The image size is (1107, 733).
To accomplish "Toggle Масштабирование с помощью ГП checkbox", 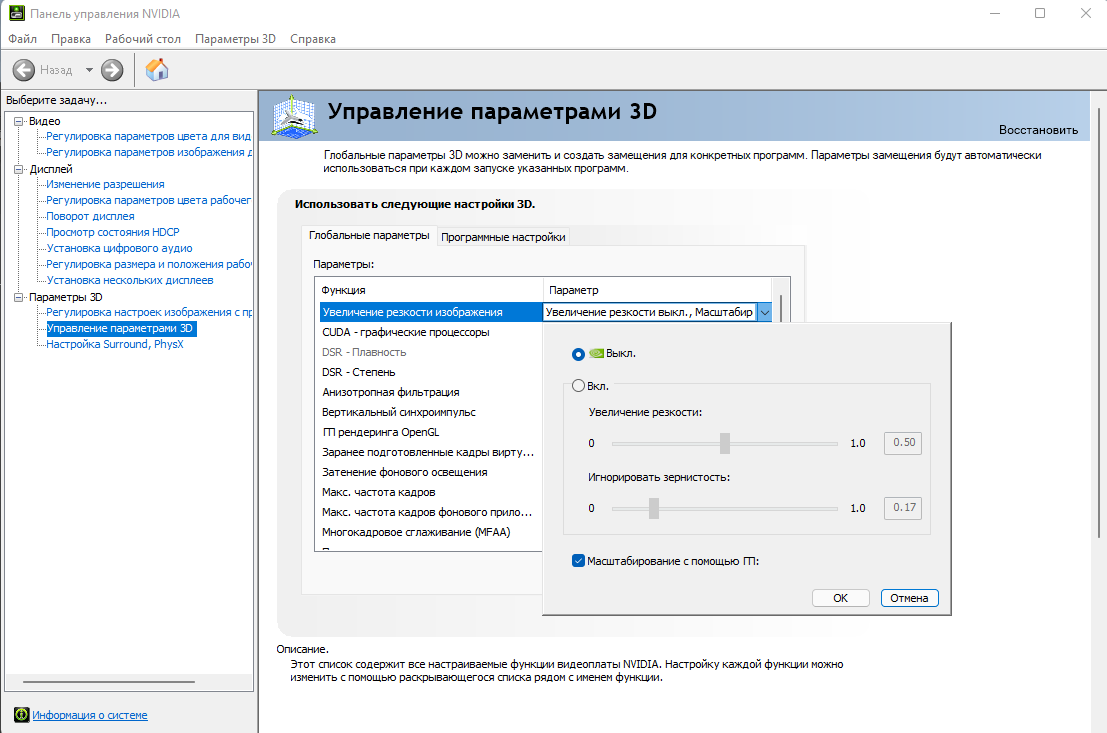I will click(578, 561).
